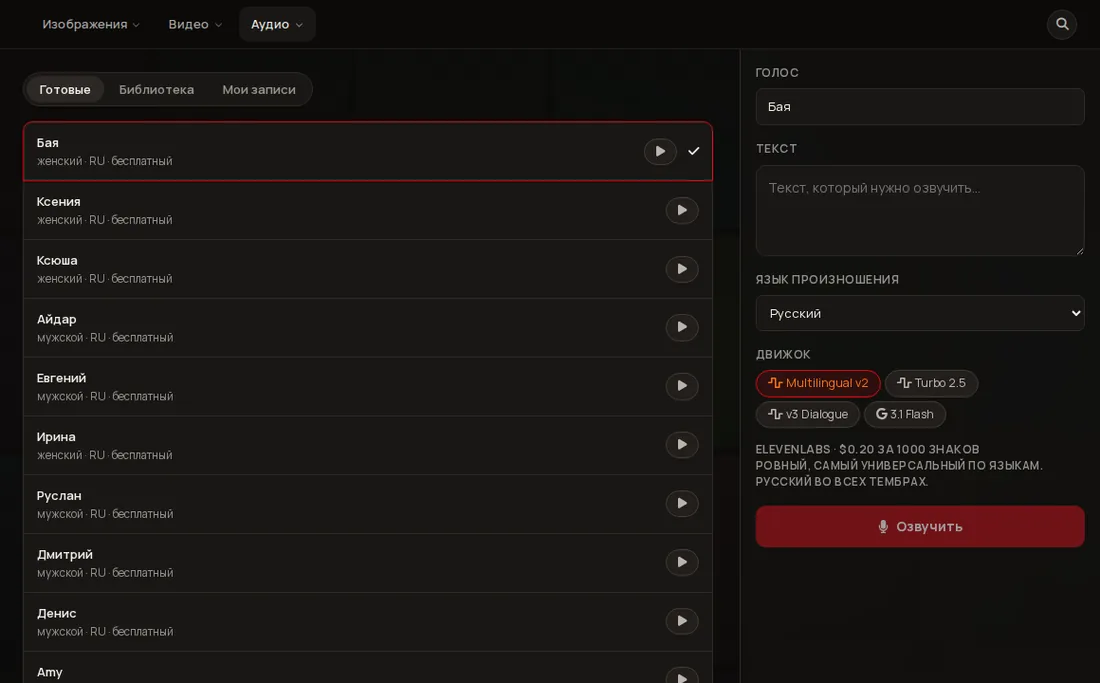Select the Руслан voice name
The image size is (1100, 683).
59,496
